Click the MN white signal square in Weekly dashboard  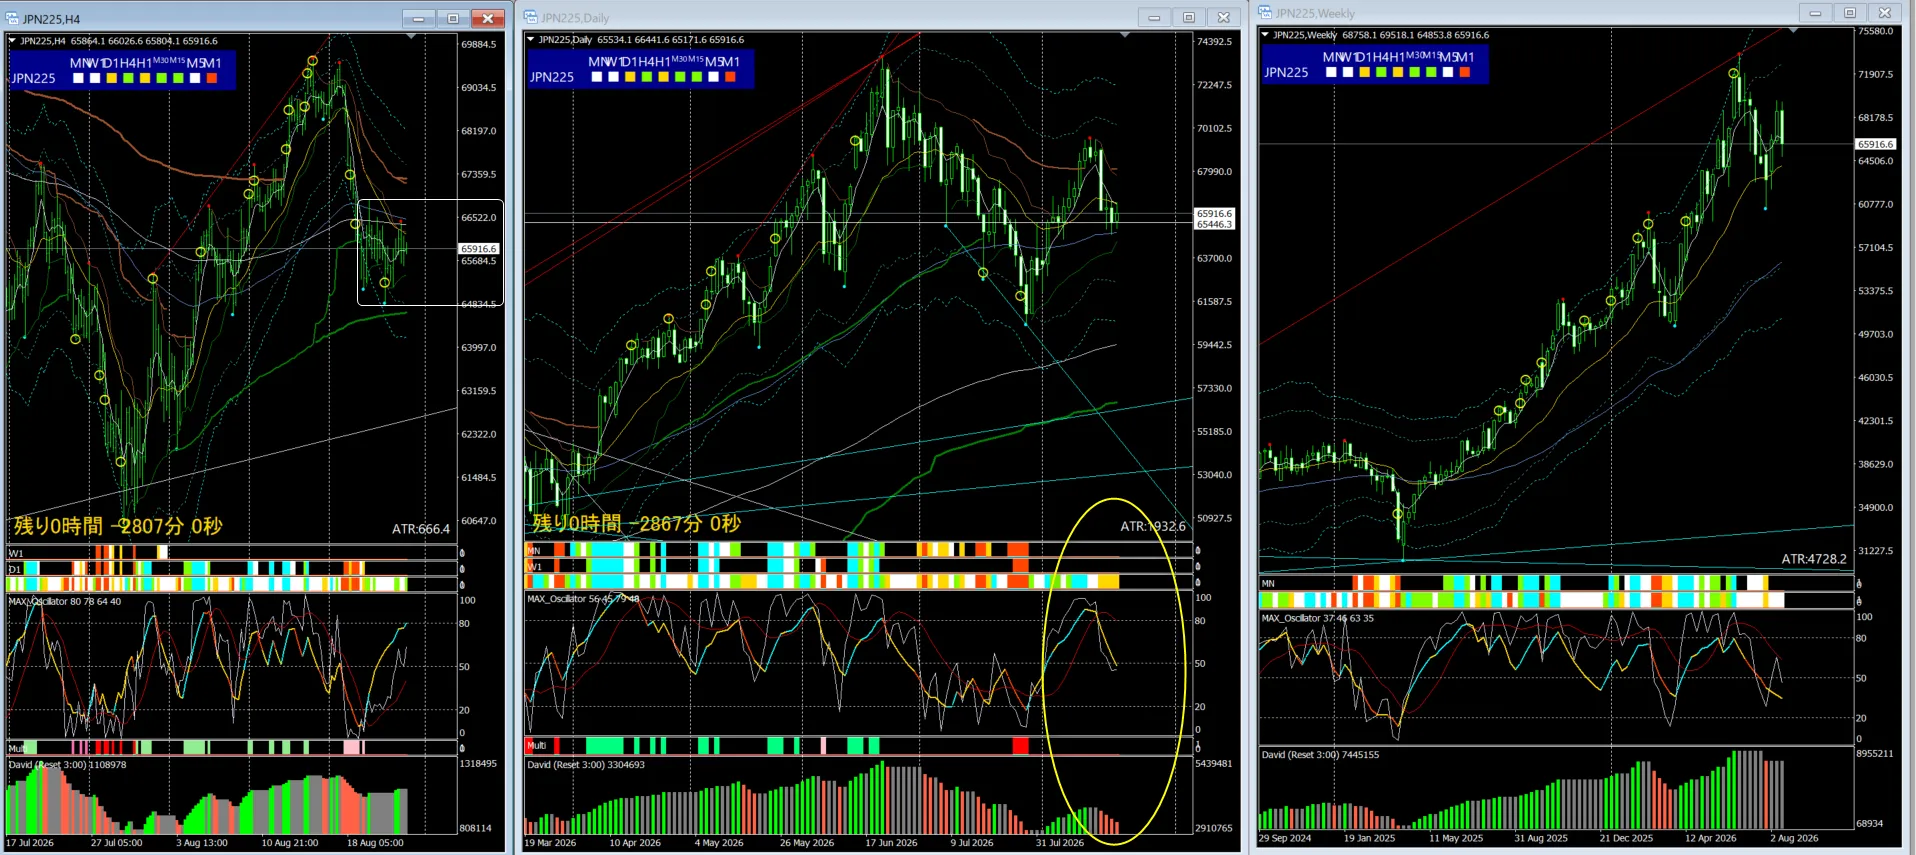click(x=1331, y=72)
